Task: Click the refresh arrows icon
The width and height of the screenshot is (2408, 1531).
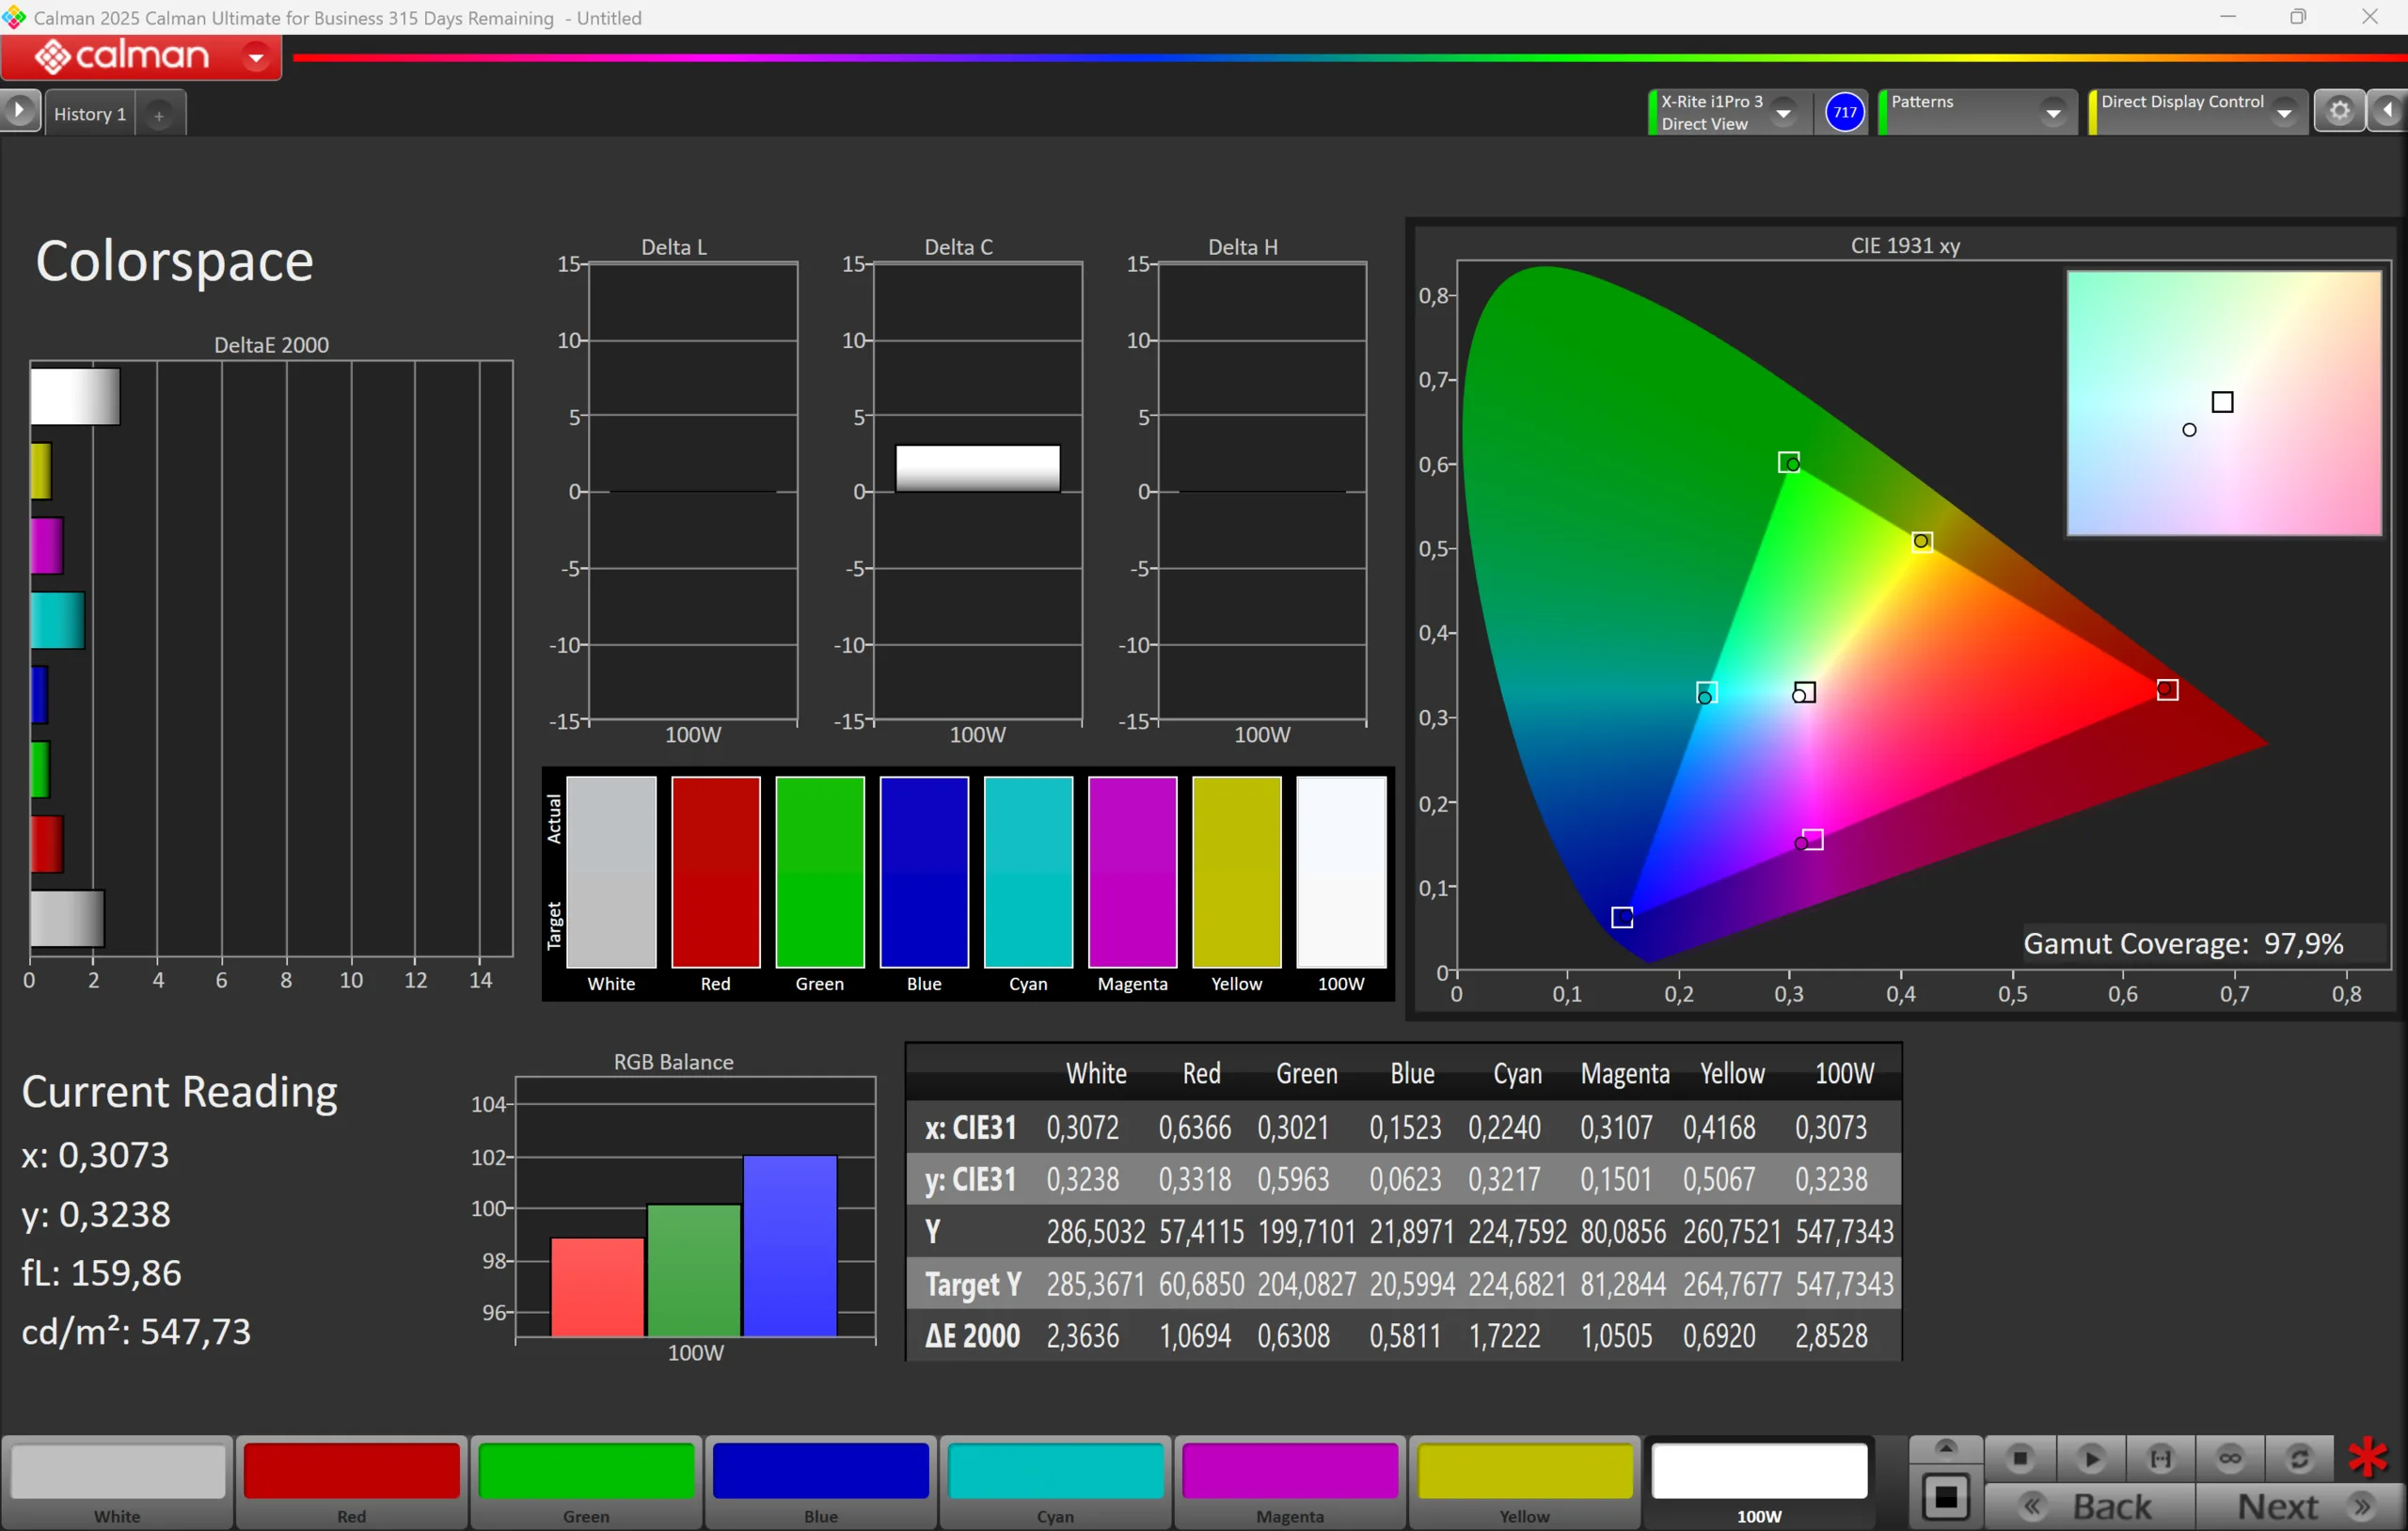Action: click(2299, 1459)
